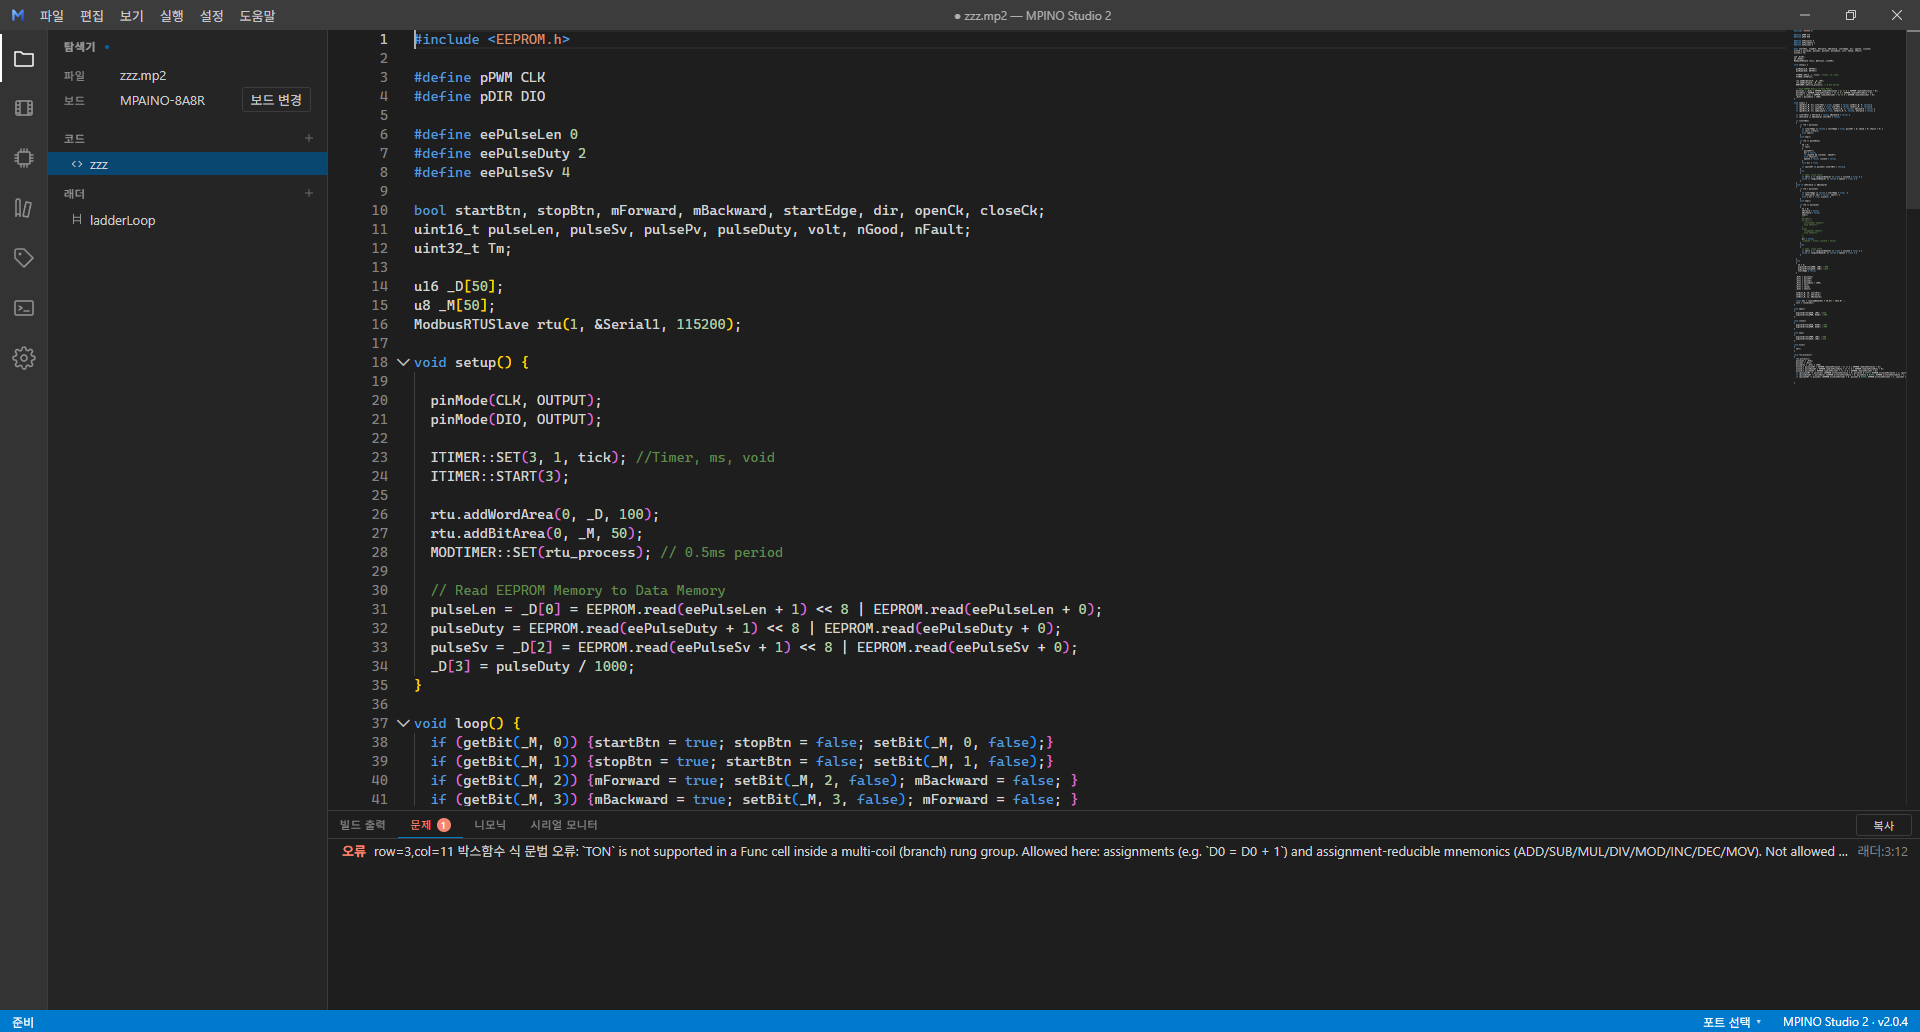Open the library books icon in sidebar
The height and width of the screenshot is (1032, 1920).
pyautogui.click(x=24, y=208)
